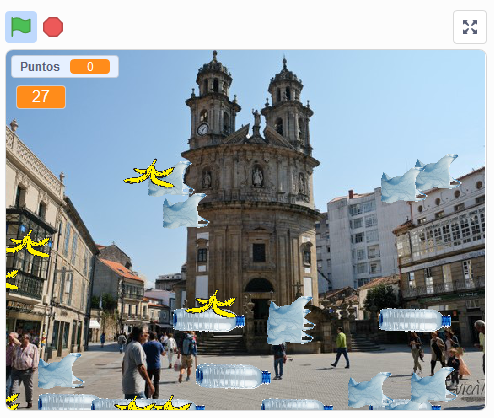Click the Puntos score variable monitor

tap(65, 67)
